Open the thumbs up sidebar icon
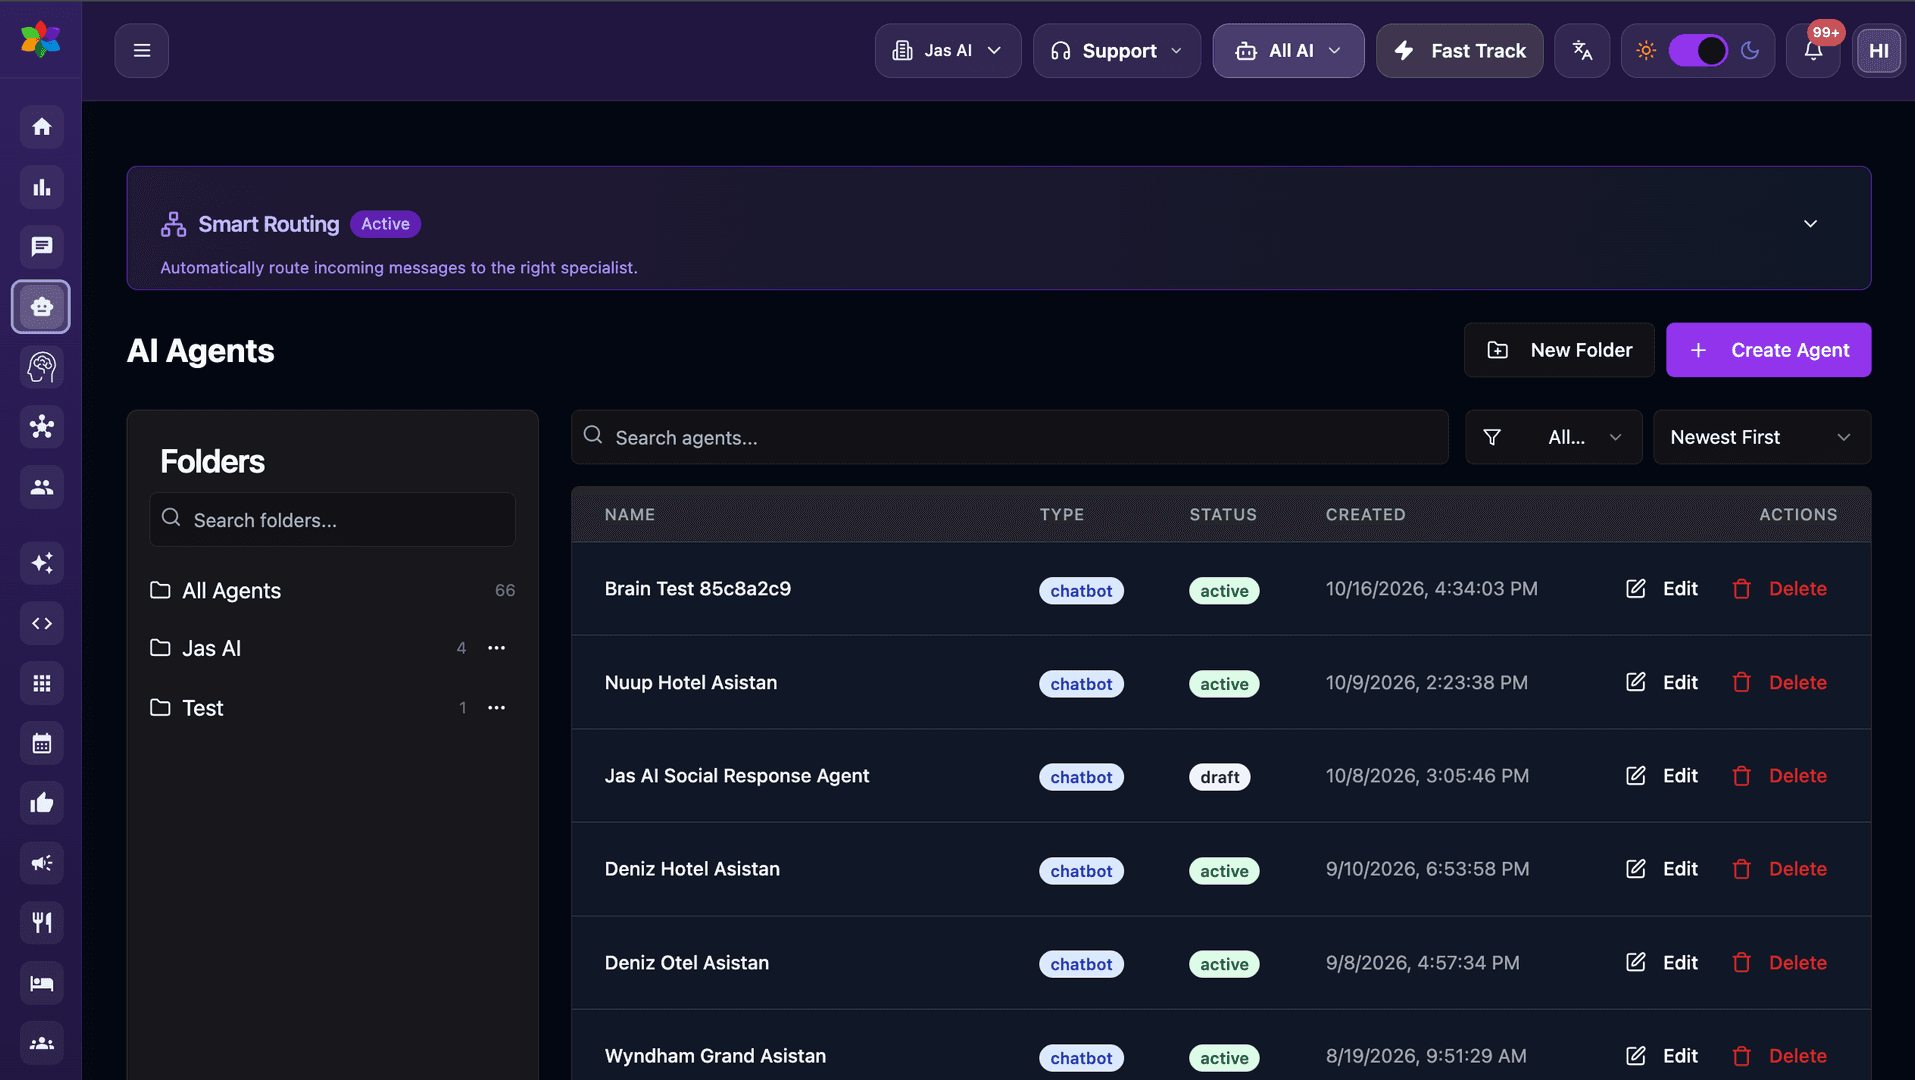The width and height of the screenshot is (1915, 1080). click(x=41, y=803)
